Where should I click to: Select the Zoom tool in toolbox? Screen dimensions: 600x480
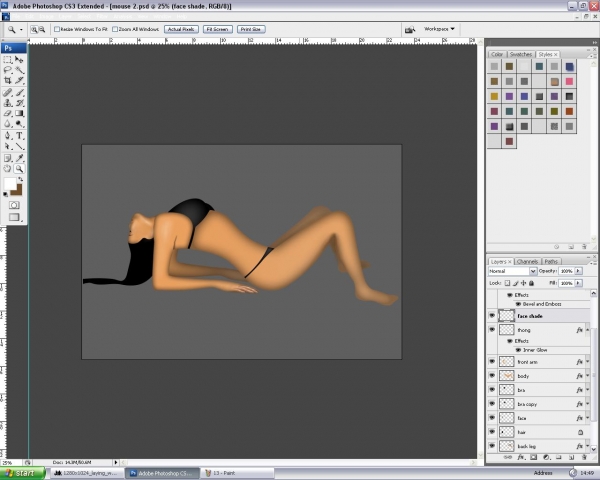[x=19, y=169]
